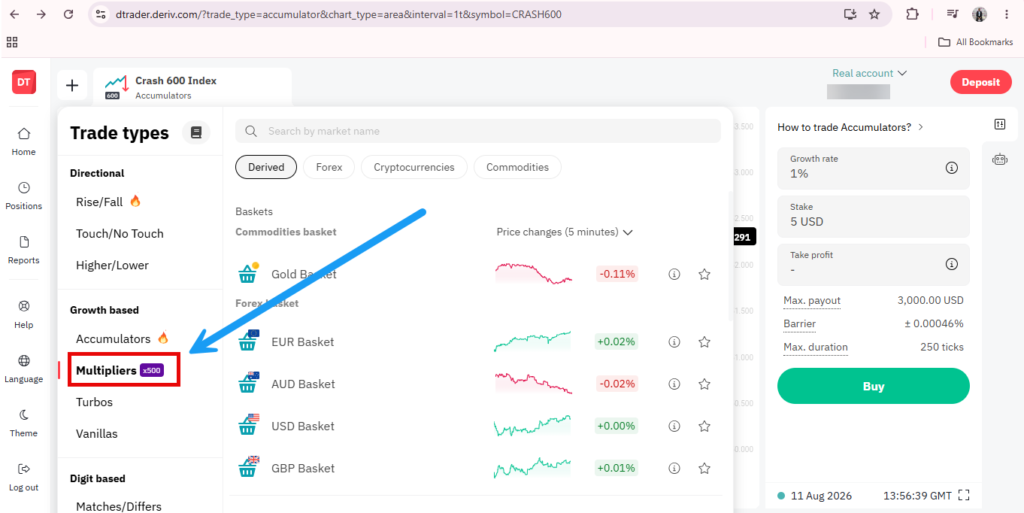
Task: Click the DT Deriv Trader logo
Action: click(x=24, y=82)
